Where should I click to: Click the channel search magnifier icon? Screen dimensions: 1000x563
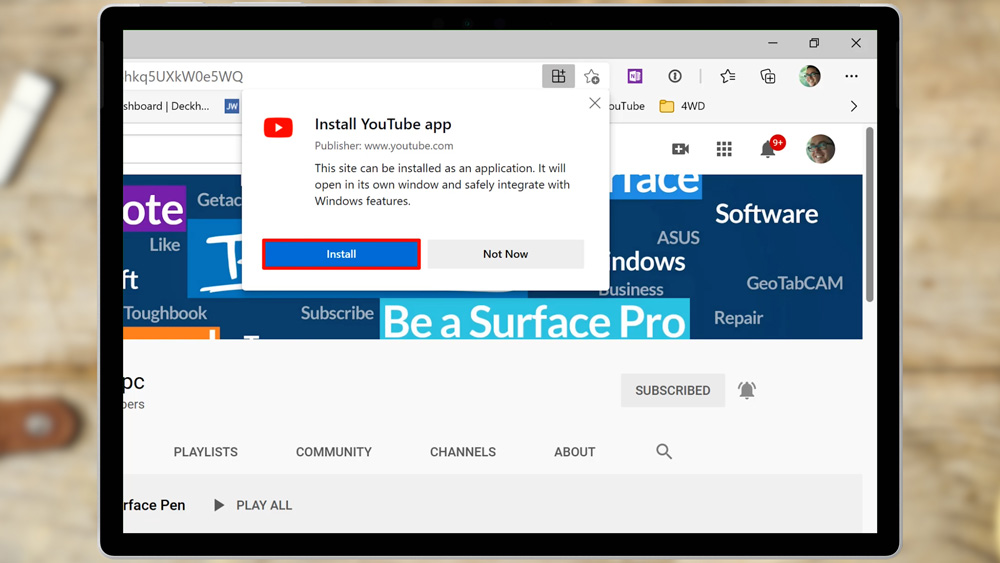click(664, 451)
